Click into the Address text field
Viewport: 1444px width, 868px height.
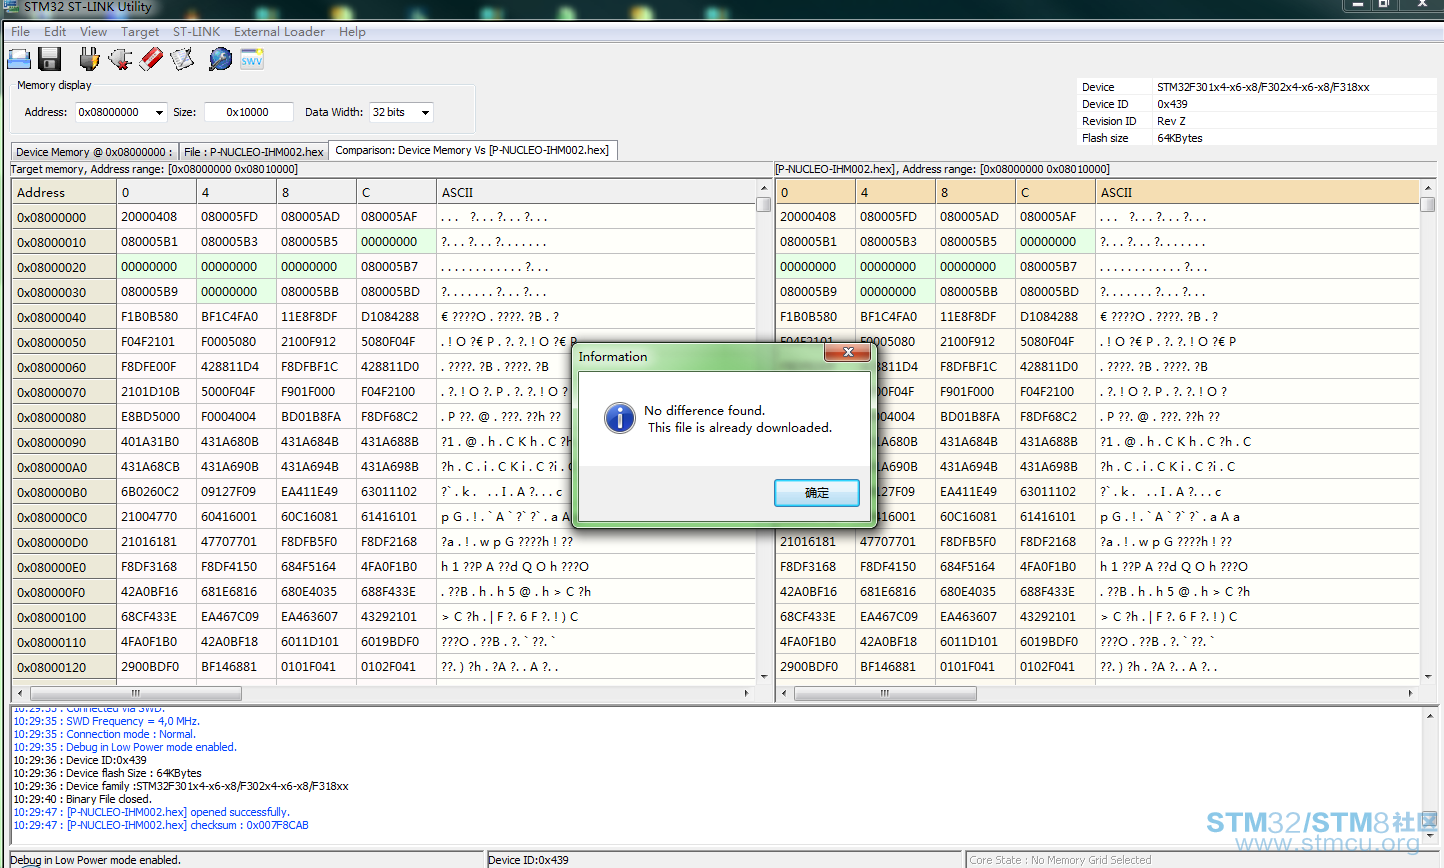(x=114, y=113)
